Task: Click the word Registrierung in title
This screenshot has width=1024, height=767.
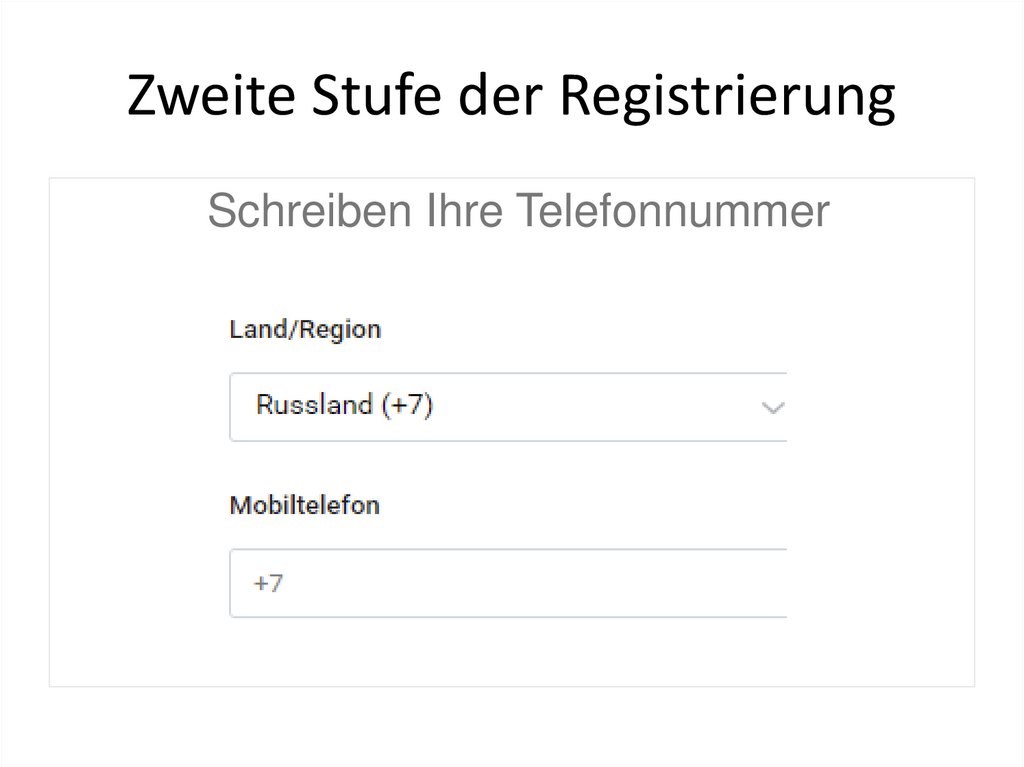Action: 726,99
